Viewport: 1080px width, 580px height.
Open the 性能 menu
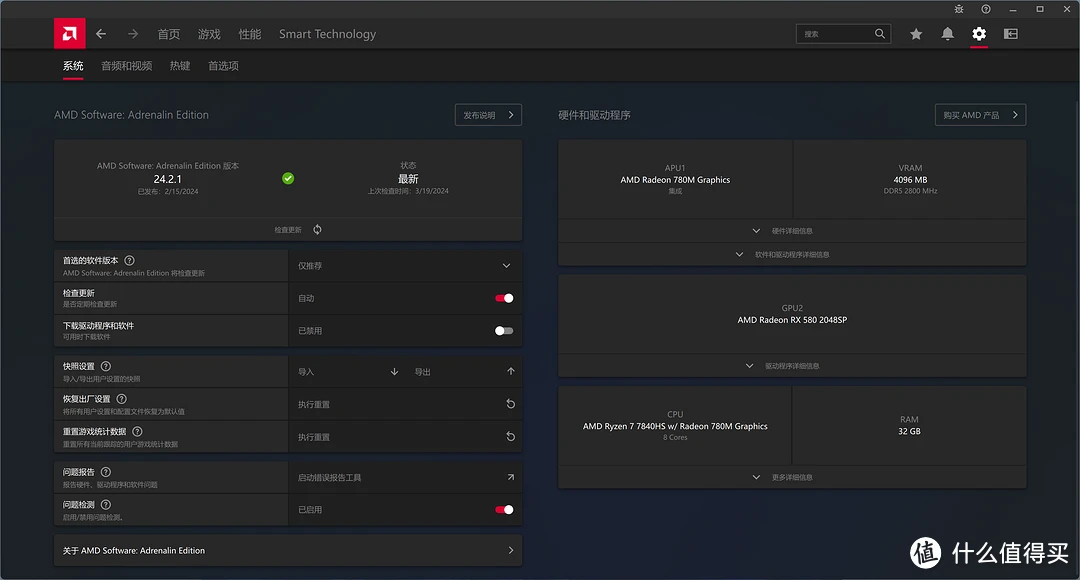(x=250, y=34)
